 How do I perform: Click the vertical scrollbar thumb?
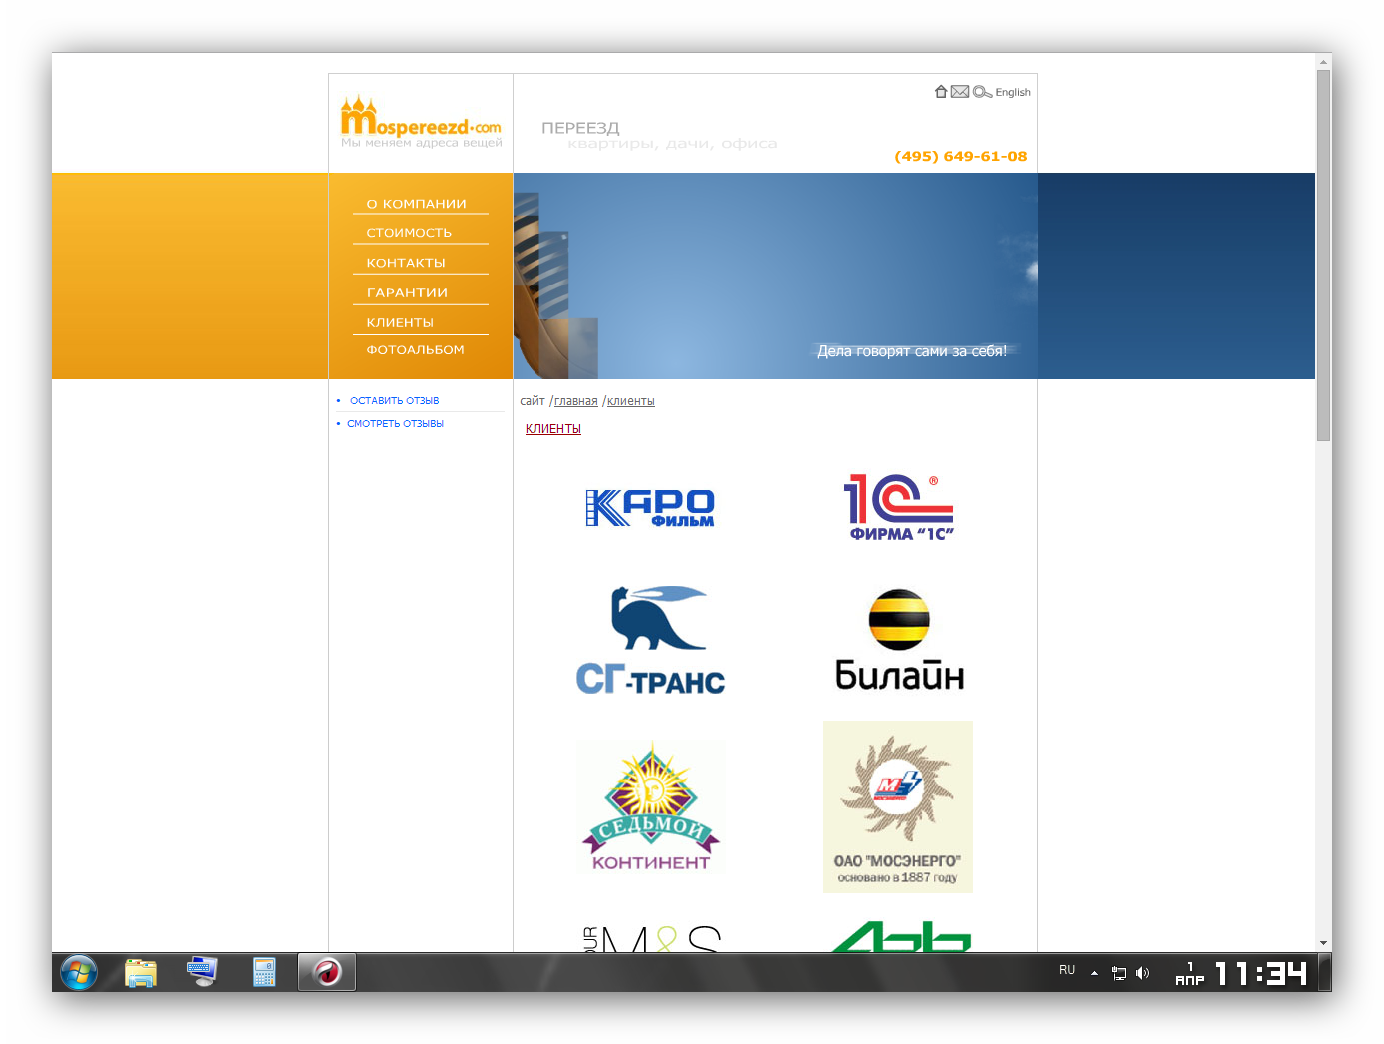tap(1324, 255)
